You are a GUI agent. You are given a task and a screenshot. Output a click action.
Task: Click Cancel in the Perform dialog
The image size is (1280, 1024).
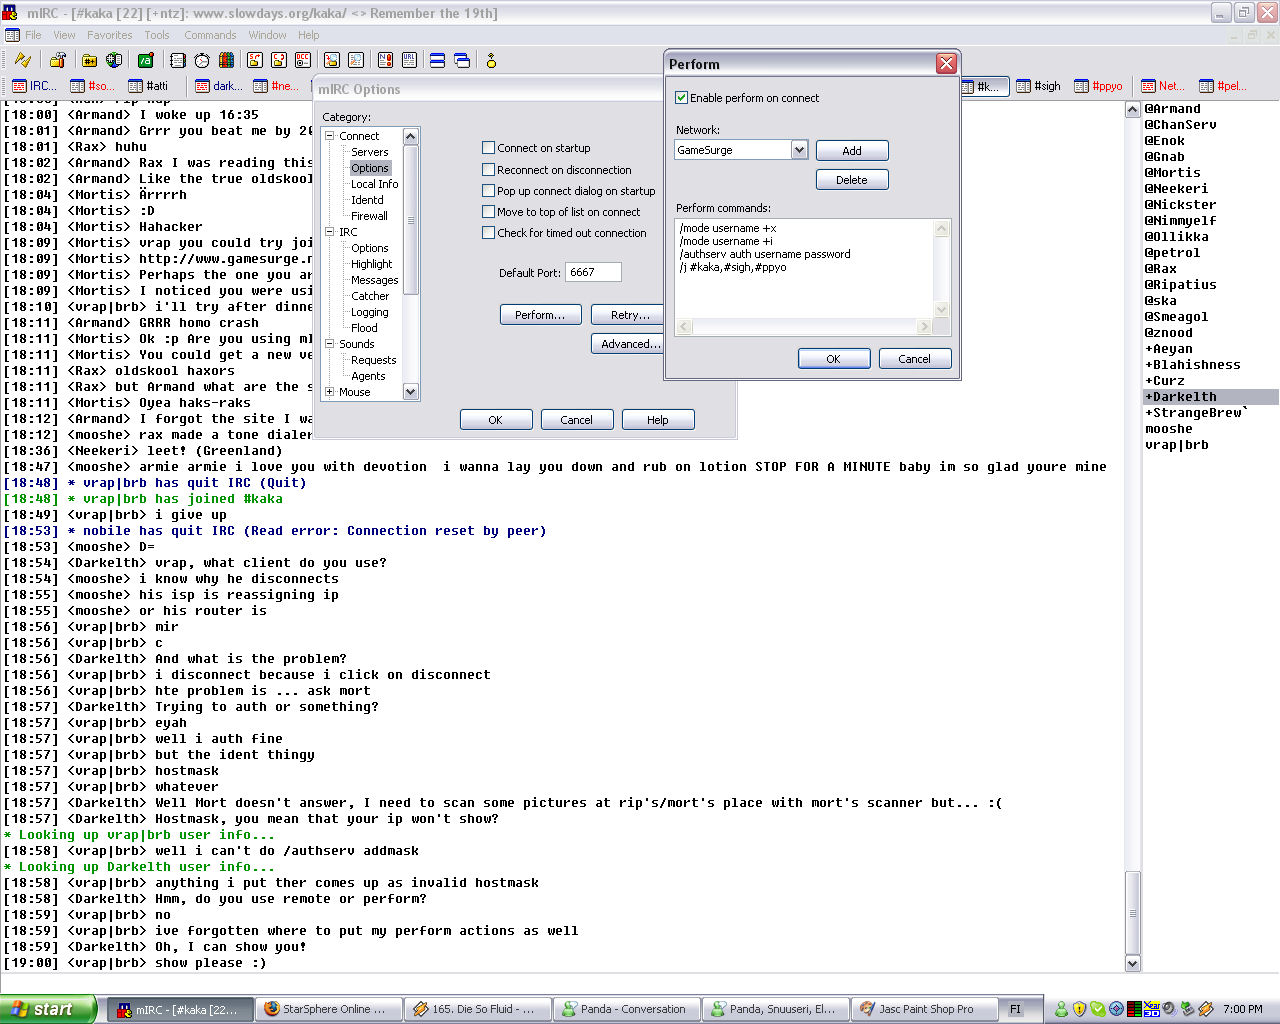[x=914, y=359]
